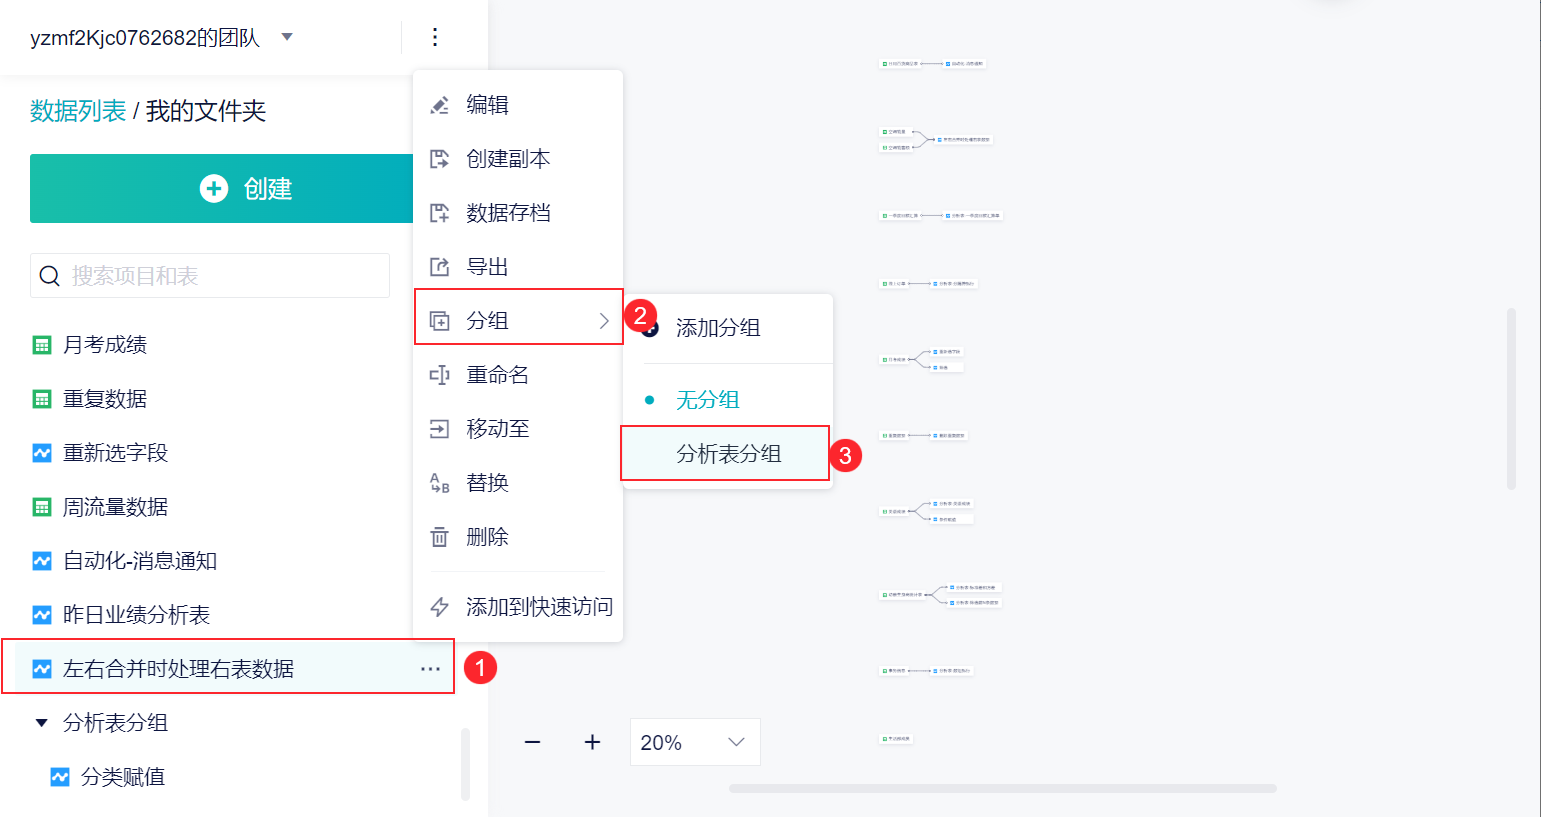1541x817 pixels.
Task: Click the pencil icon beside 编辑
Action: [439, 105]
